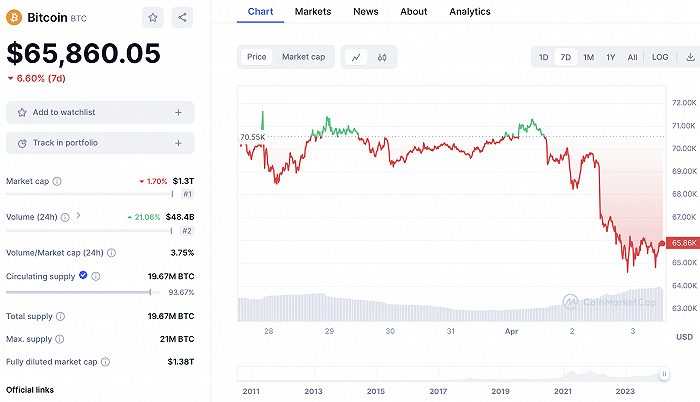This screenshot has width=700, height=402.
Task: Show Fully diluted market cap info icon
Action: pos(105,362)
